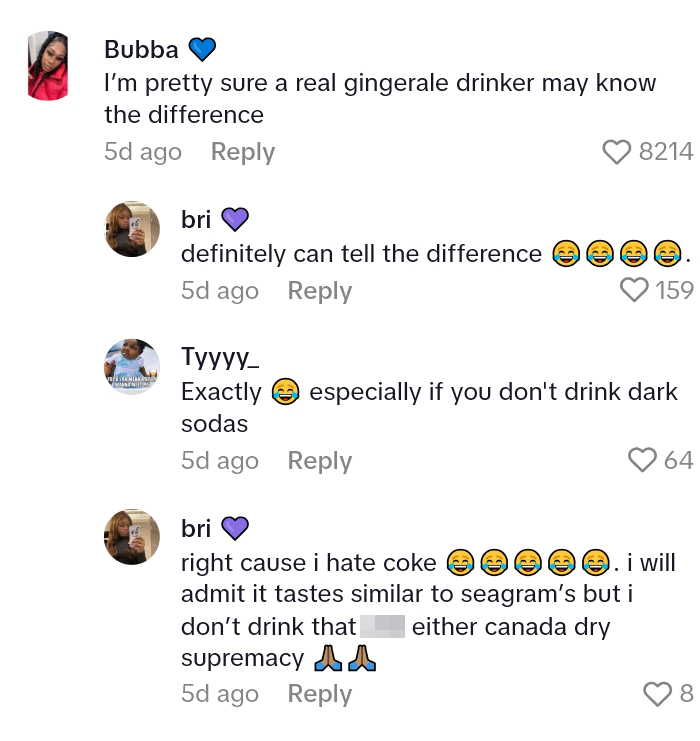Open bri's avatar on first reply
Viewport: 700px width, 741px height.
pyautogui.click(x=132, y=230)
